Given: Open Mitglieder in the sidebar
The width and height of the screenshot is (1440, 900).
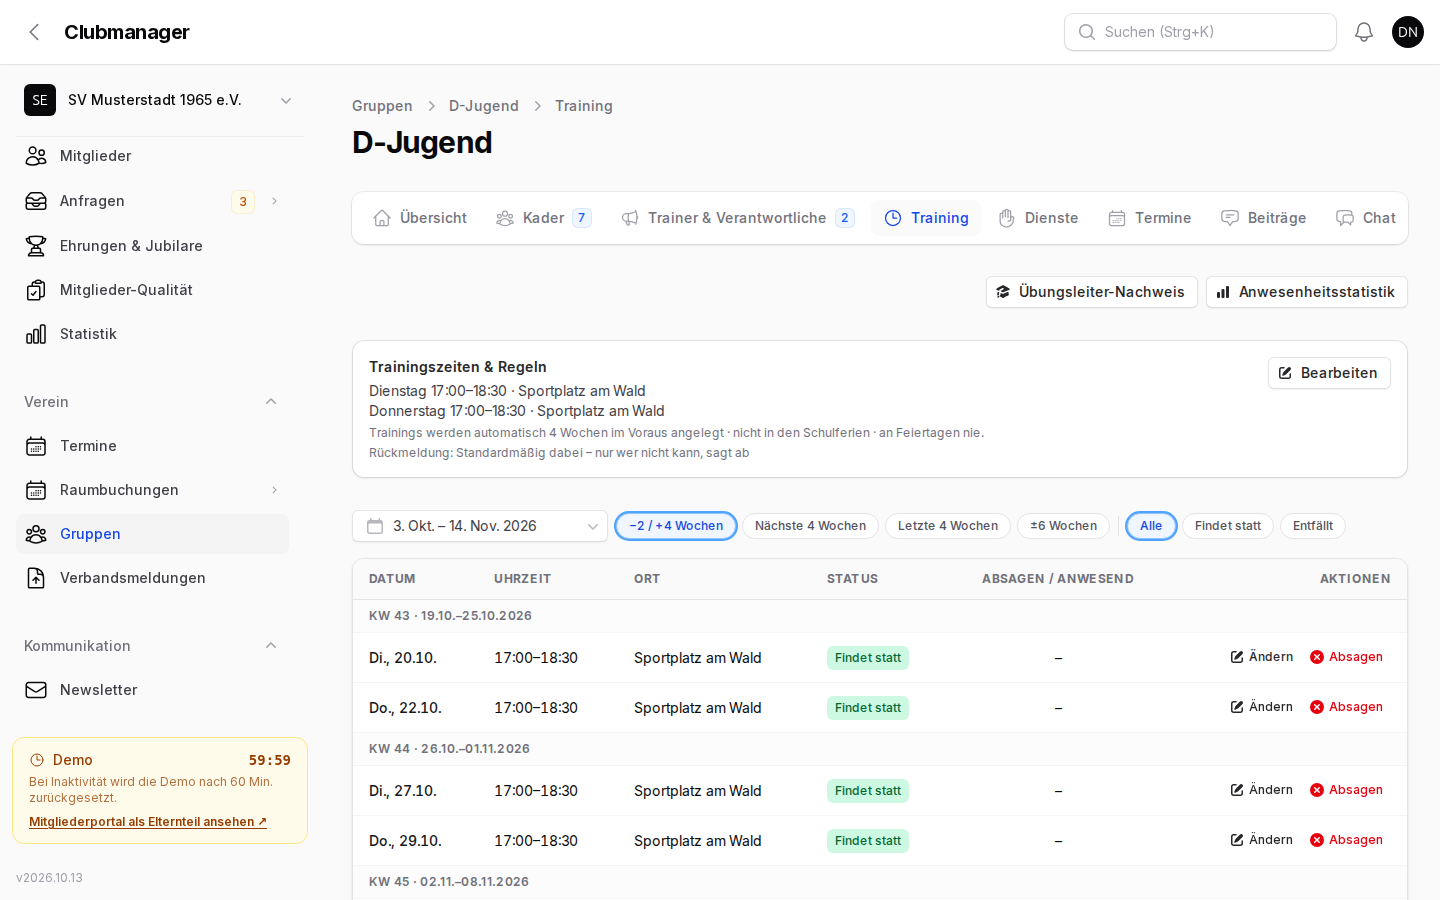Looking at the screenshot, I should point(152,156).
